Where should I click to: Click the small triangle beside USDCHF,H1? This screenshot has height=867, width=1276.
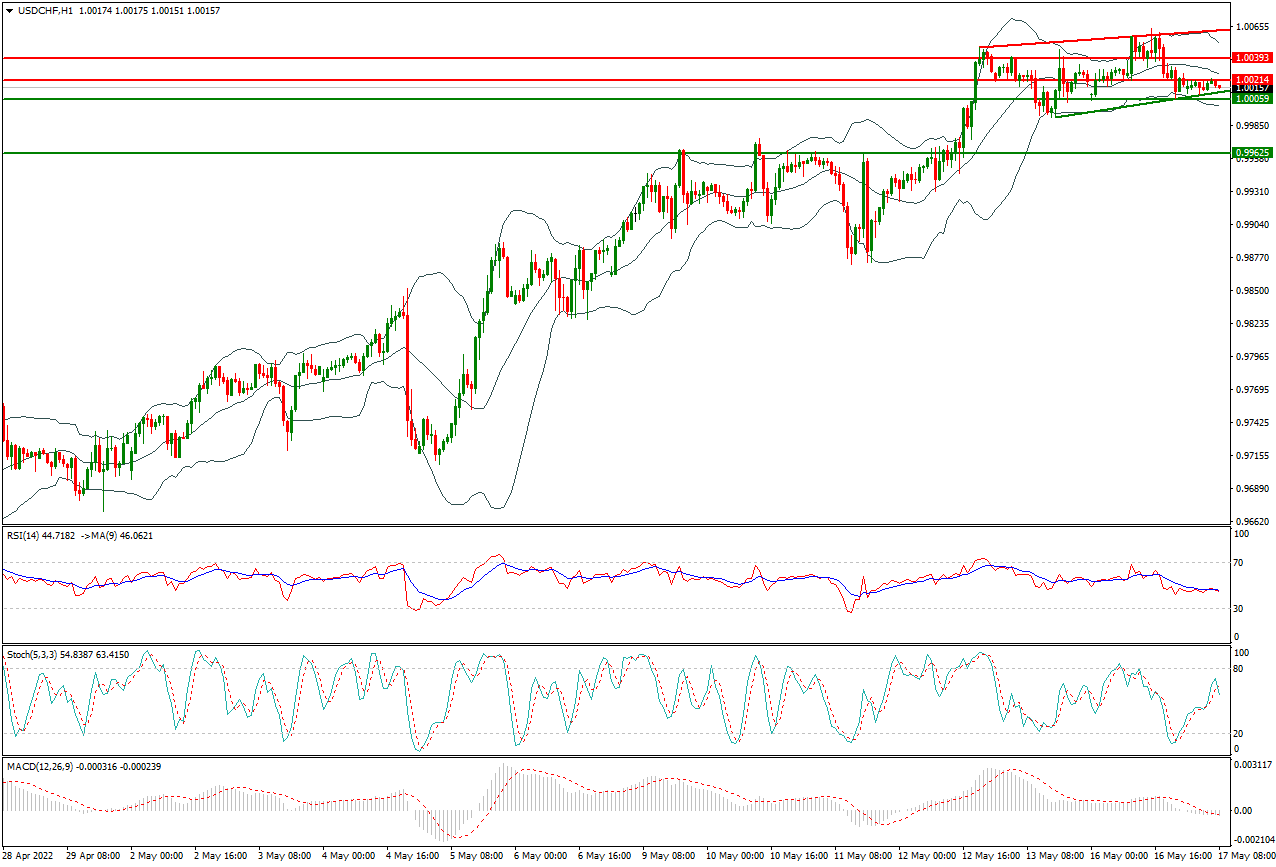[x=9, y=10]
